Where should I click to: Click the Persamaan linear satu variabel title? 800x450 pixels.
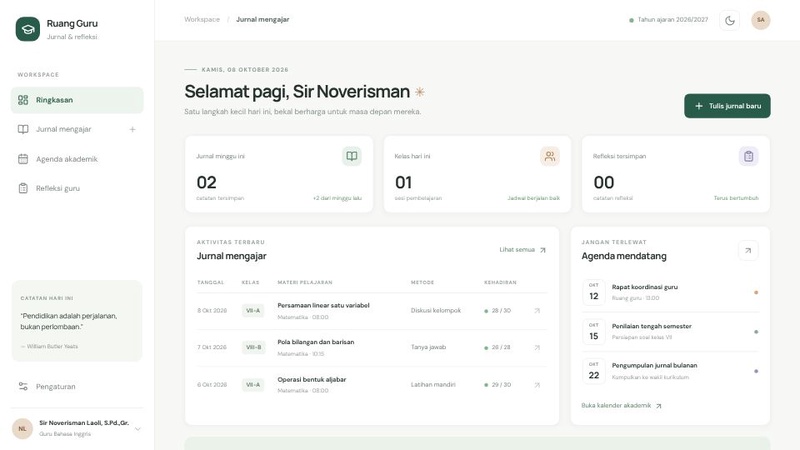[323, 305]
